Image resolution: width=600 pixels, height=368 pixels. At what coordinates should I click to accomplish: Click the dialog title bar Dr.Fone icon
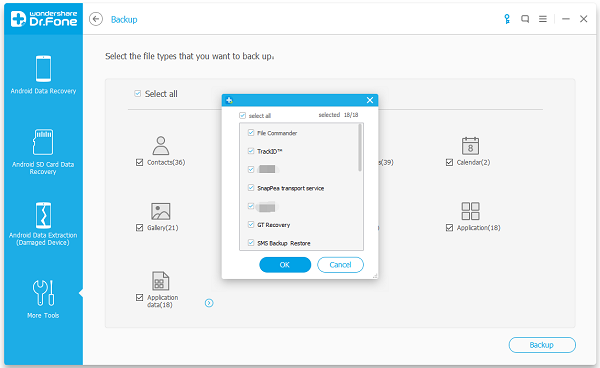coord(229,100)
